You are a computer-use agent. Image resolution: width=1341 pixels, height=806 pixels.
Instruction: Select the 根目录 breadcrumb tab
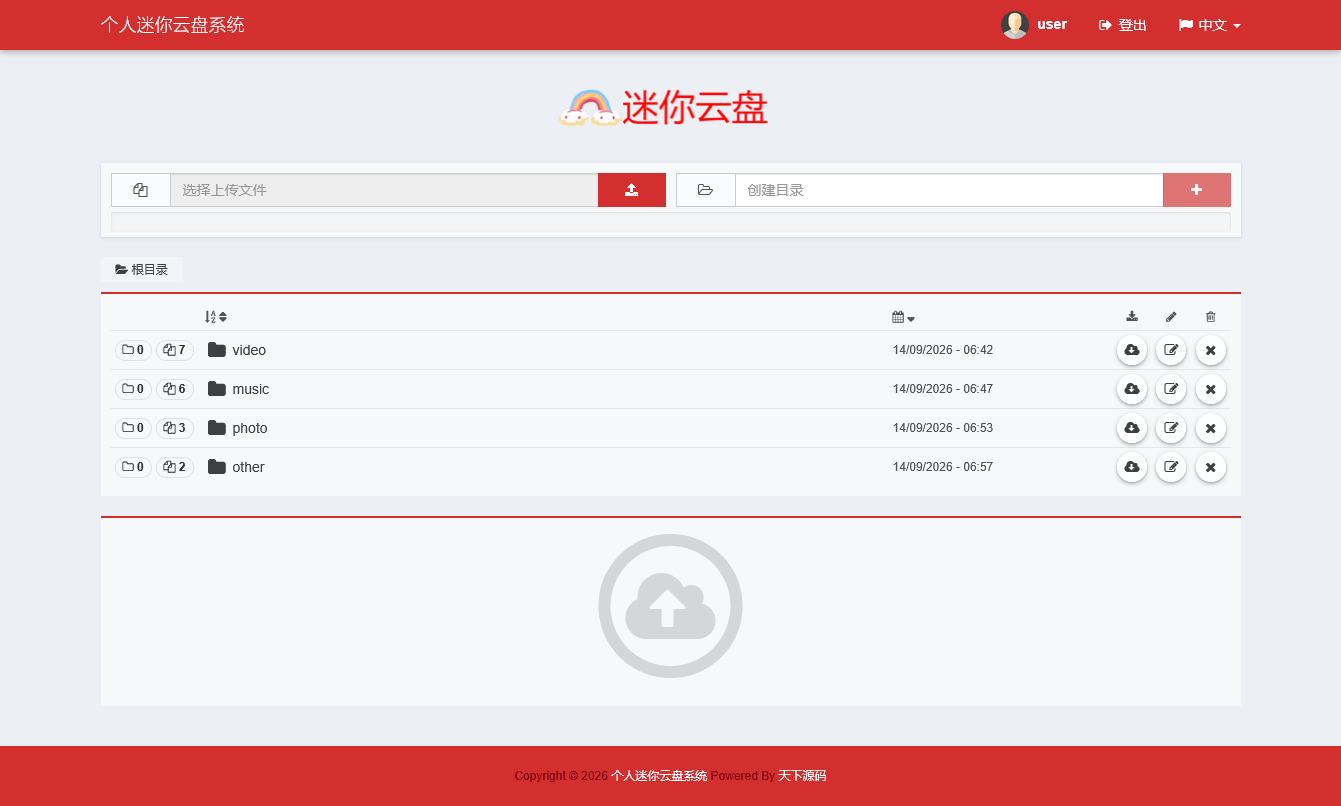142,270
